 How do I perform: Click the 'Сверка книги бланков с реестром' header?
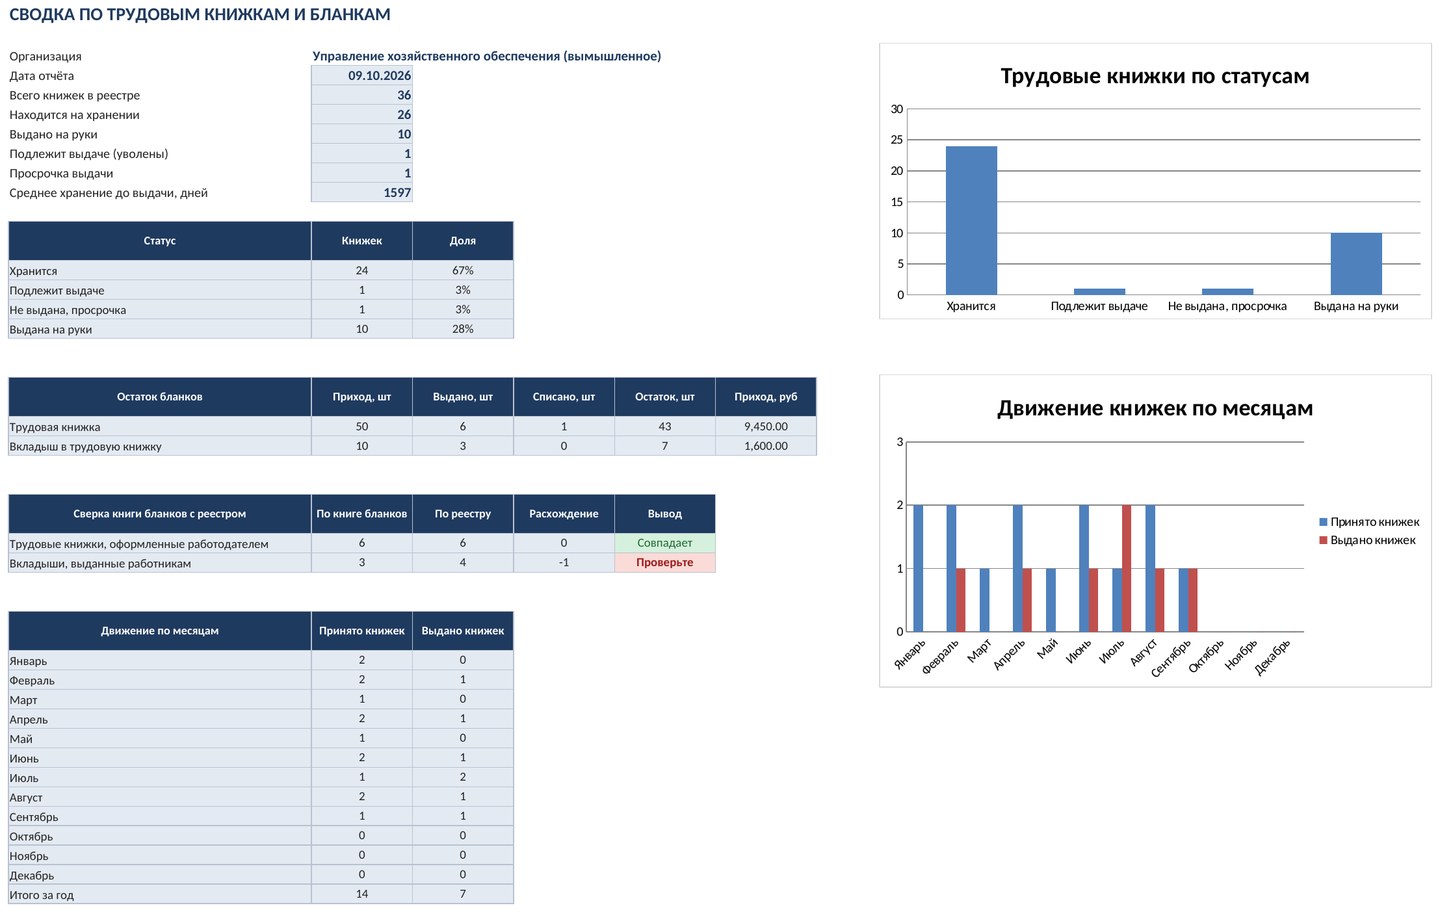[160, 514]
